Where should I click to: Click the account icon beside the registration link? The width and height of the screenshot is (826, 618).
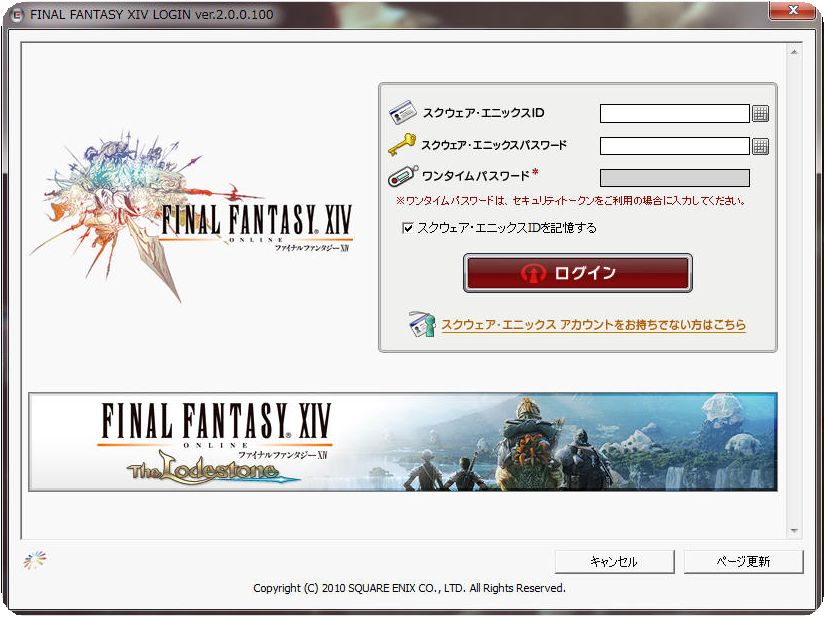[422, 324]
